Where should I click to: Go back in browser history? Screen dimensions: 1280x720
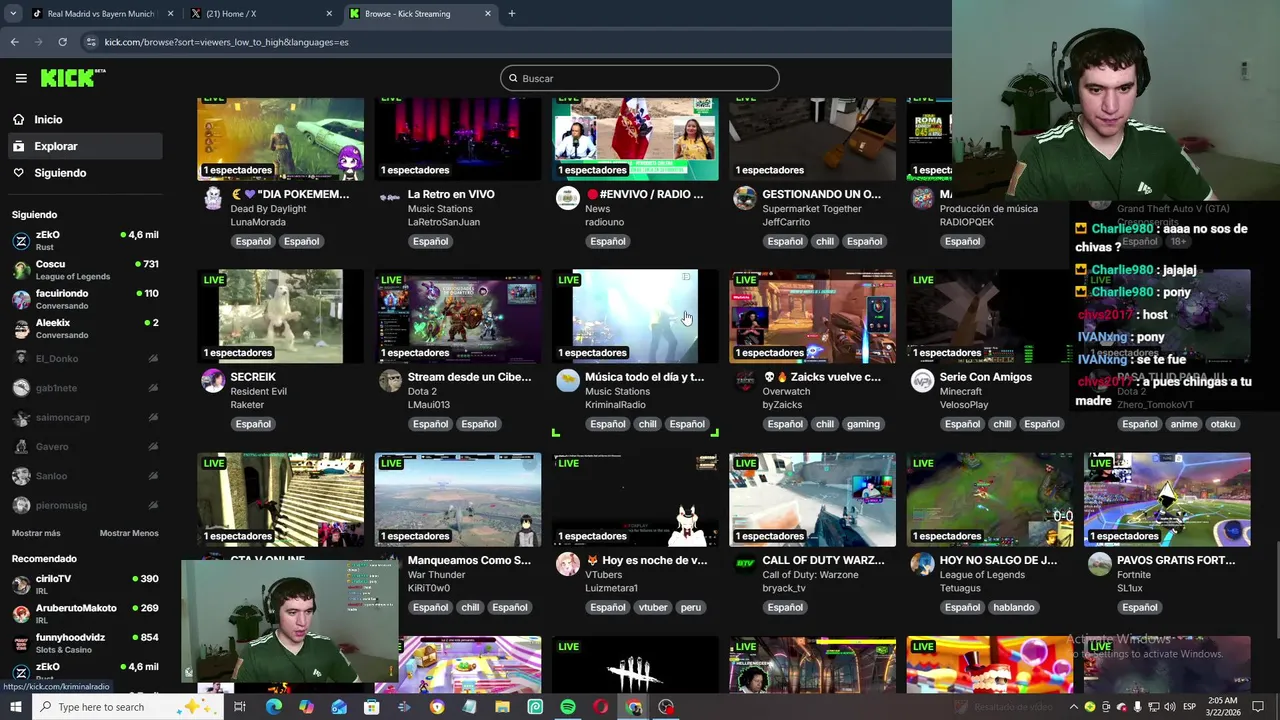(x=14, y=42)
